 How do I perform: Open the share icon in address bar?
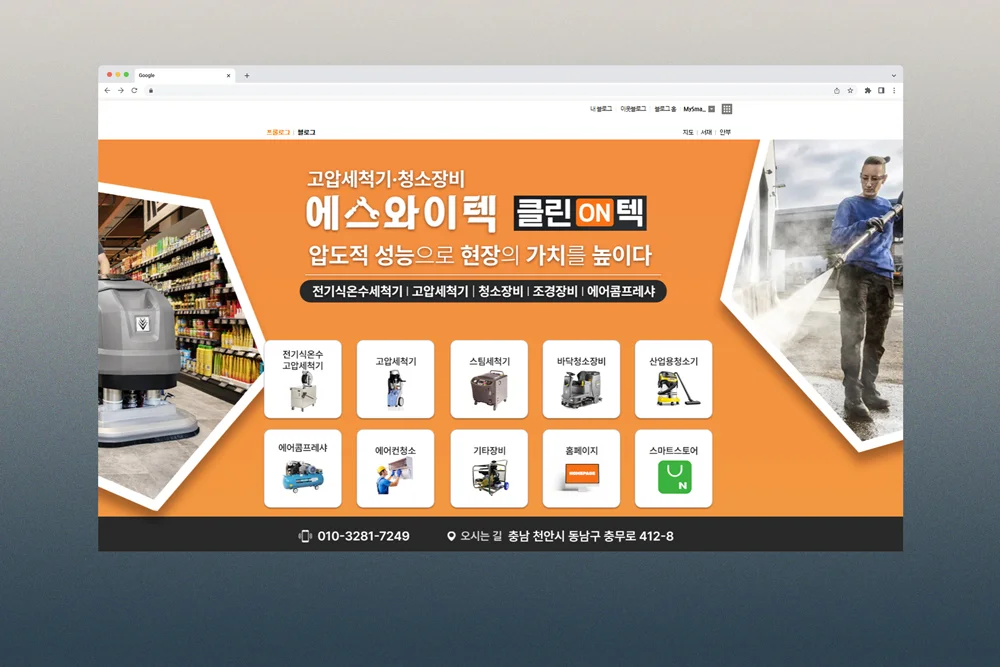(x=837, y=91)
